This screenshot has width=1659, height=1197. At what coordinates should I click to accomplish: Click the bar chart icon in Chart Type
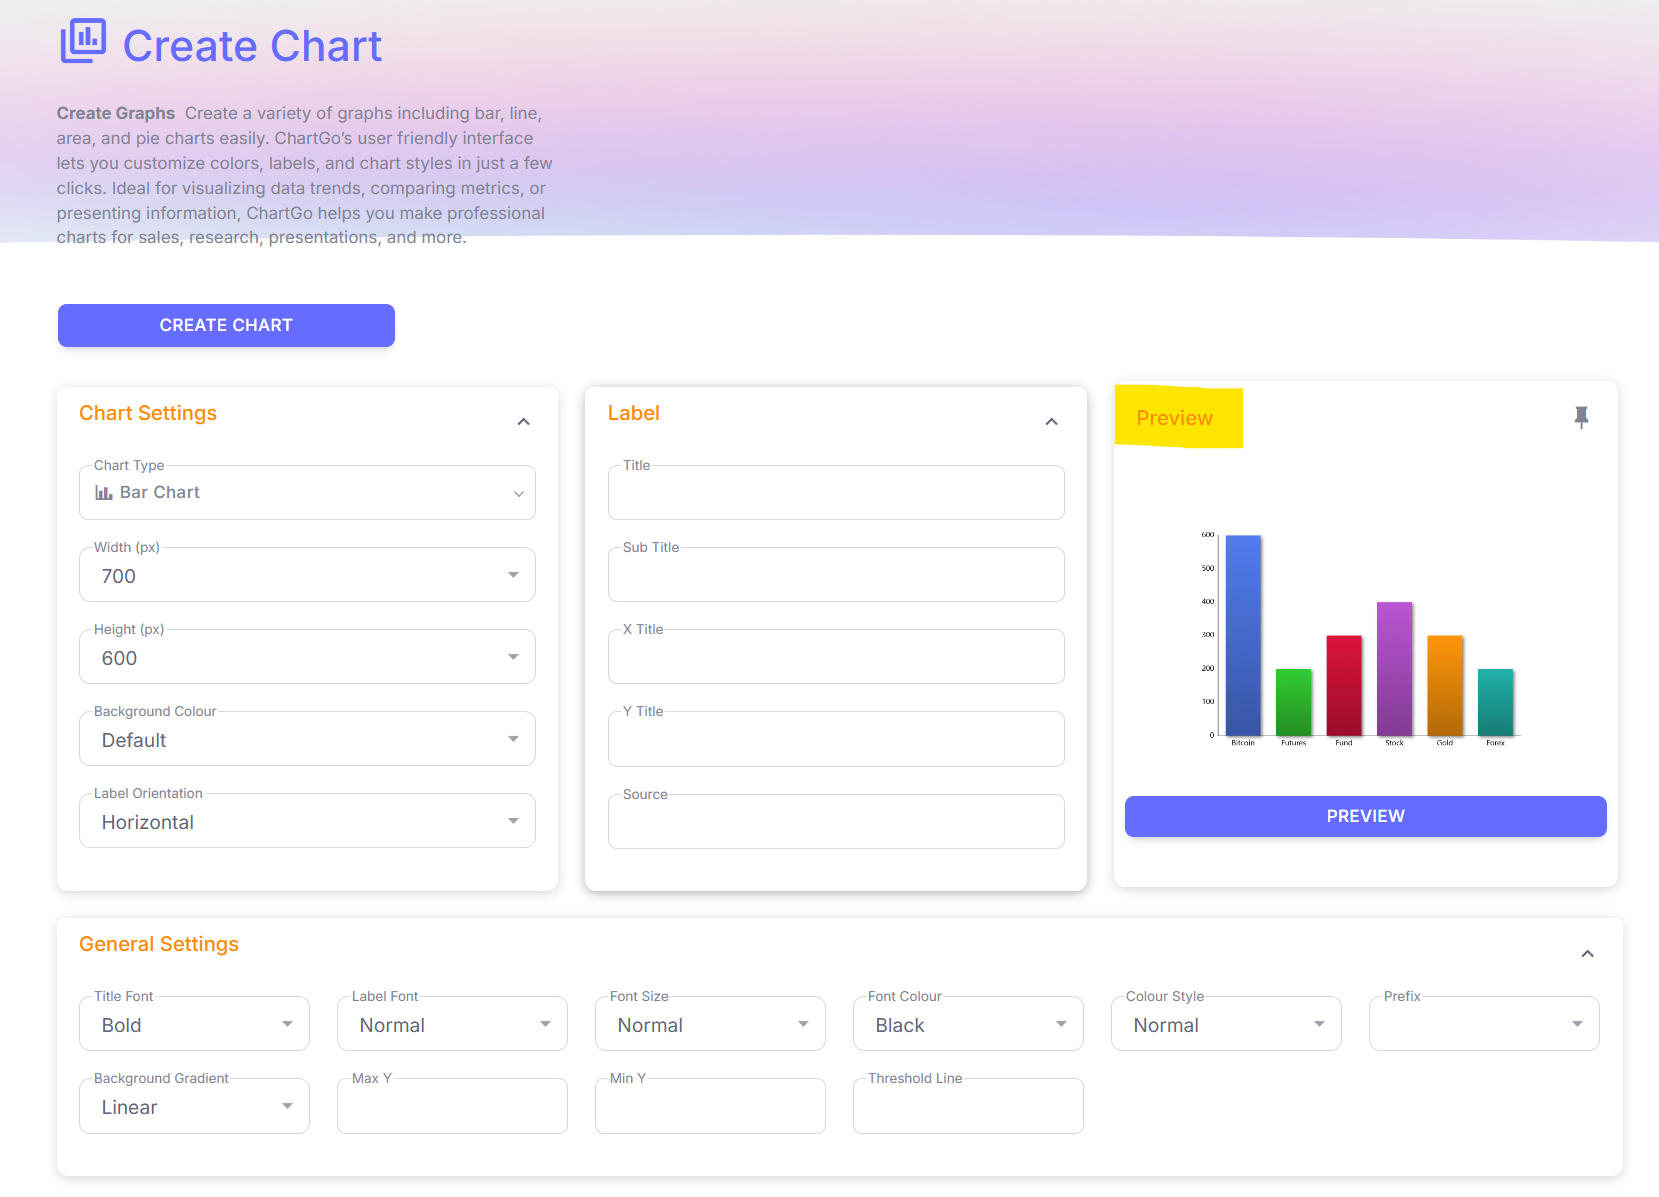pos(103,493)
